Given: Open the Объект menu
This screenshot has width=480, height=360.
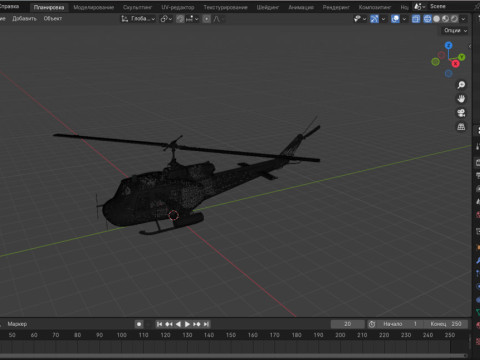Looking at the screenshot, I should 53,19.
